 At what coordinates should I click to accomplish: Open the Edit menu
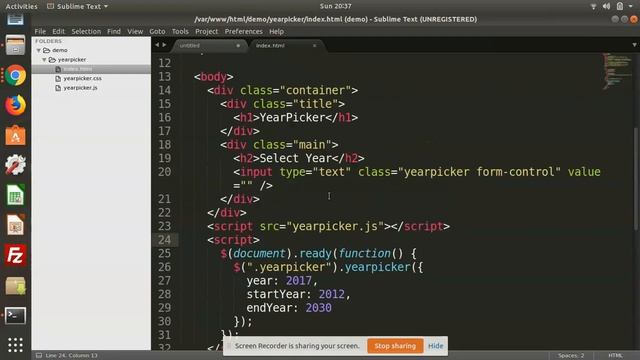(x=58, y=31)
